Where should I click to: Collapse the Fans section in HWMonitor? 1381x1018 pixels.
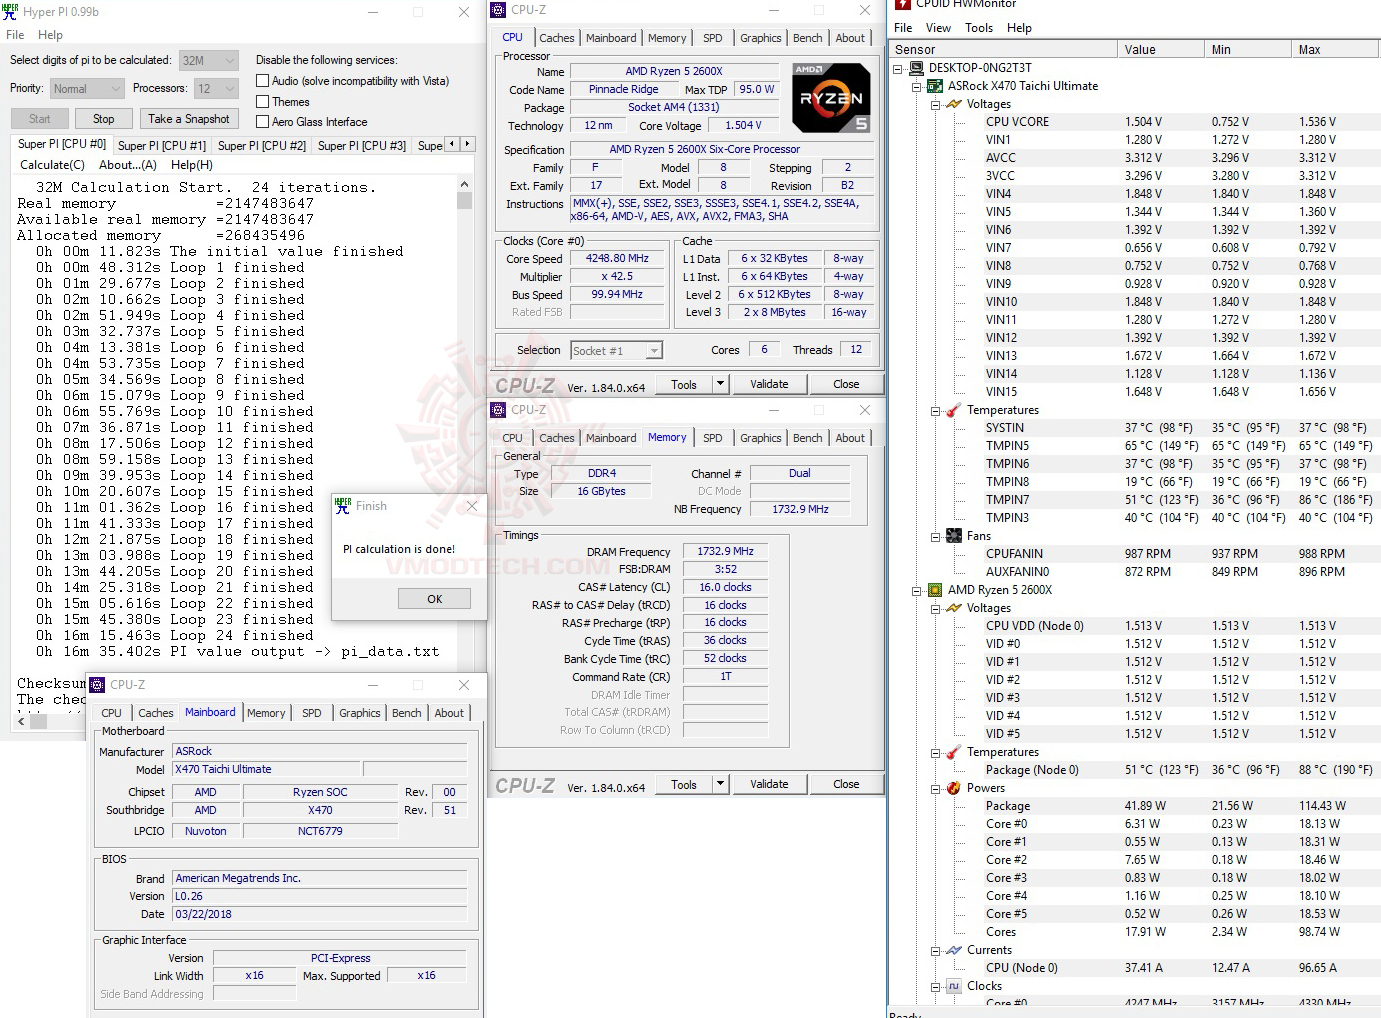(x=936, y=536)
